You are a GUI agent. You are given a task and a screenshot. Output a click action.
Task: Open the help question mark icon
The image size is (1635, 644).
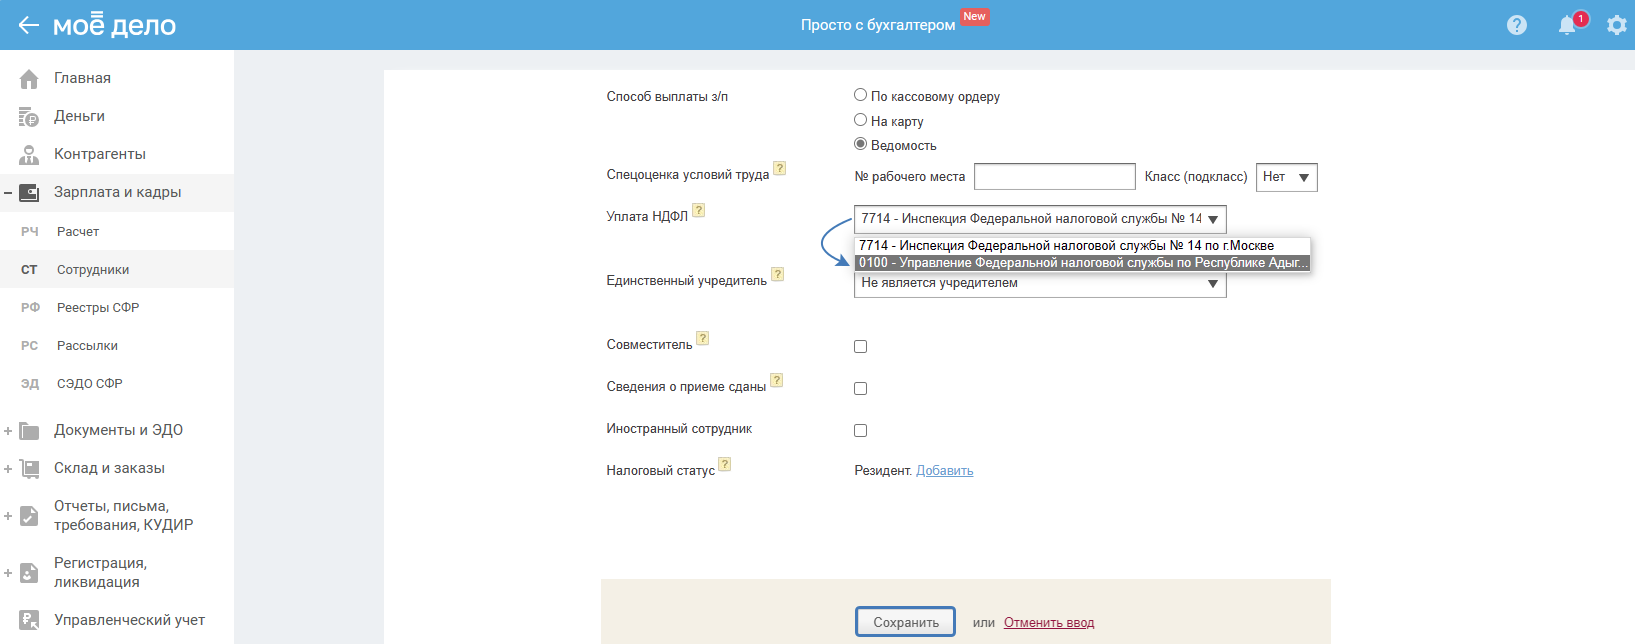pyautogui.click(x=1517, y=25)
